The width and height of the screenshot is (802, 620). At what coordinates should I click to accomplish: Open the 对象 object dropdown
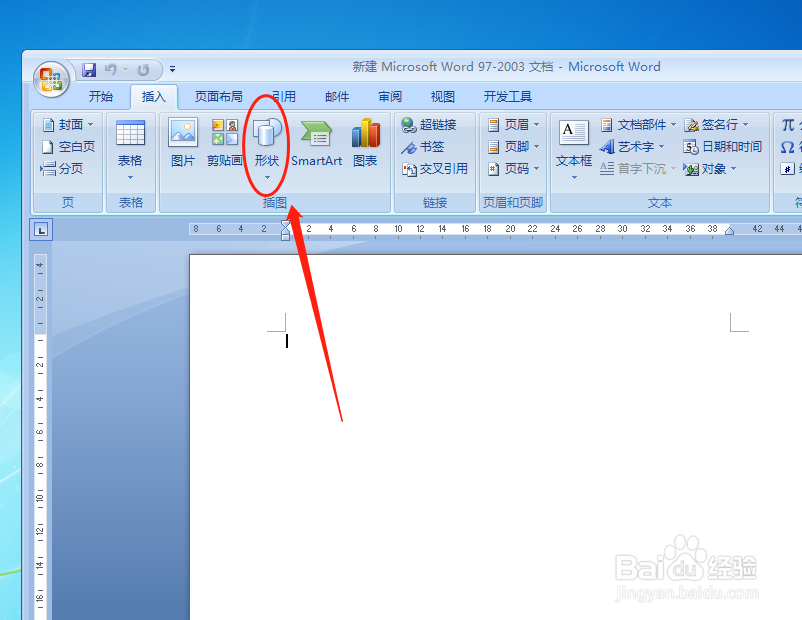[710, 168]
